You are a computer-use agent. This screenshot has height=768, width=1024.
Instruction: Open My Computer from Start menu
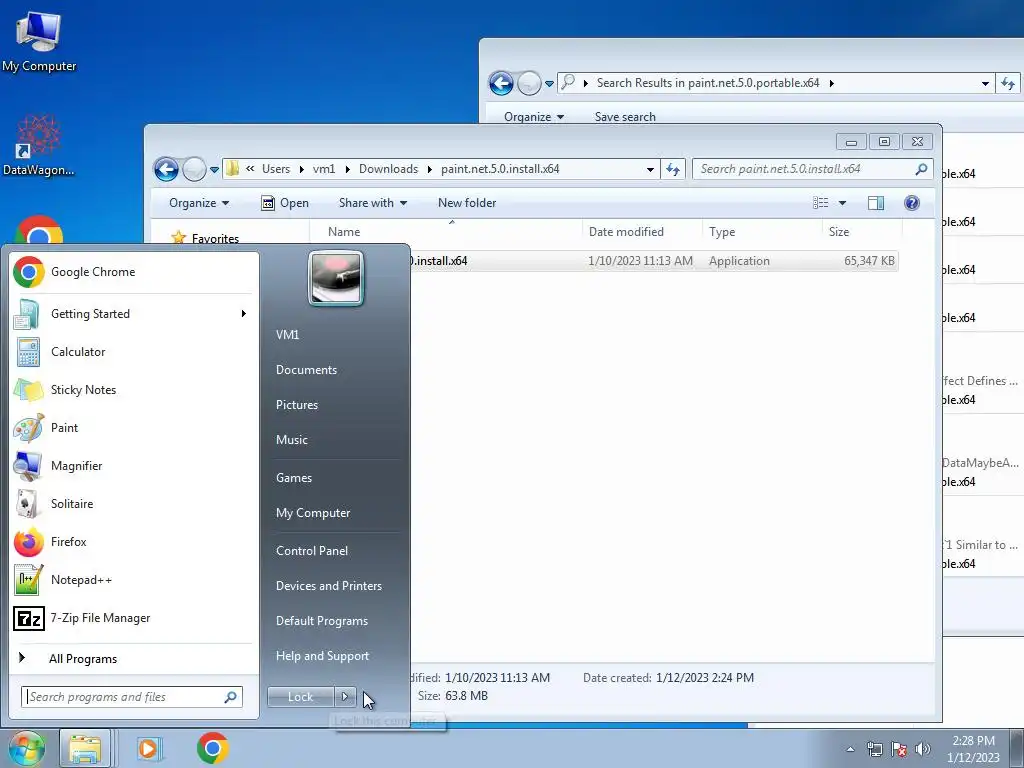[x=313, y=513]
